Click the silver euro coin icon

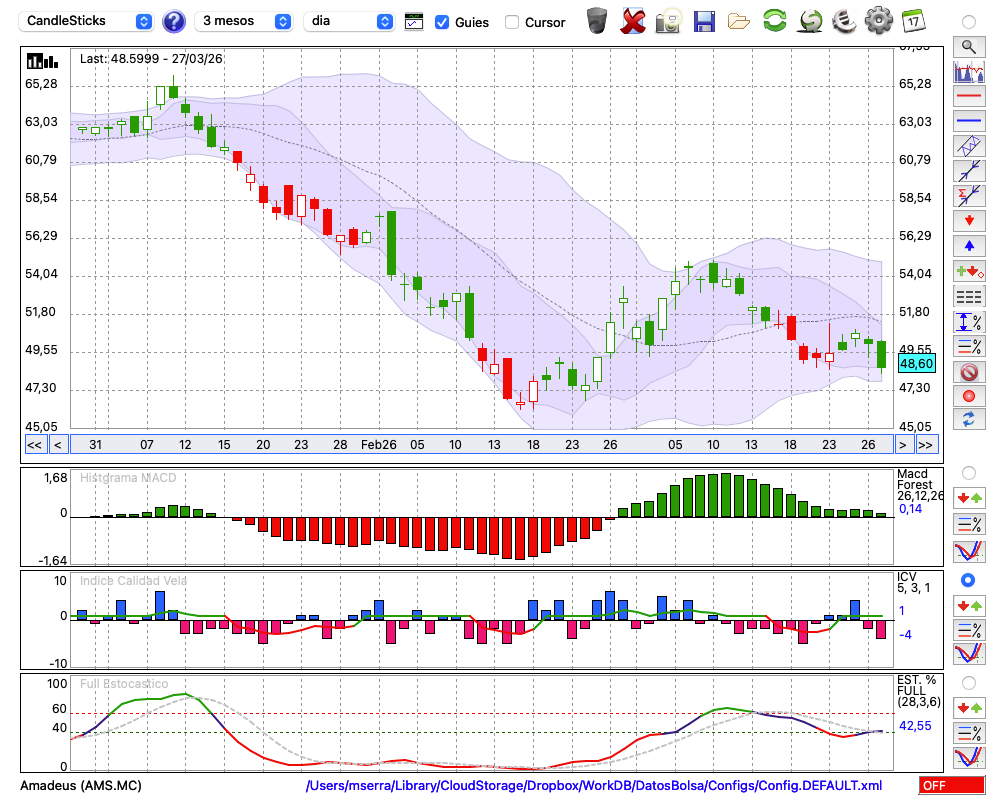(844, 20)
